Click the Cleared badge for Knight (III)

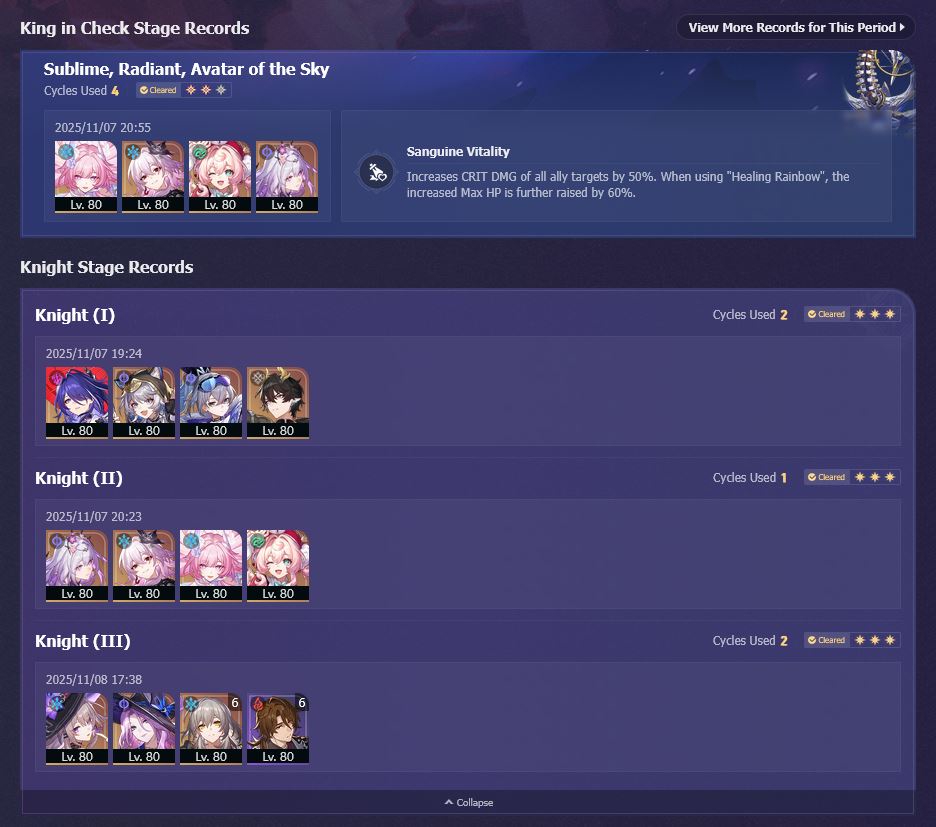(827, 640)
